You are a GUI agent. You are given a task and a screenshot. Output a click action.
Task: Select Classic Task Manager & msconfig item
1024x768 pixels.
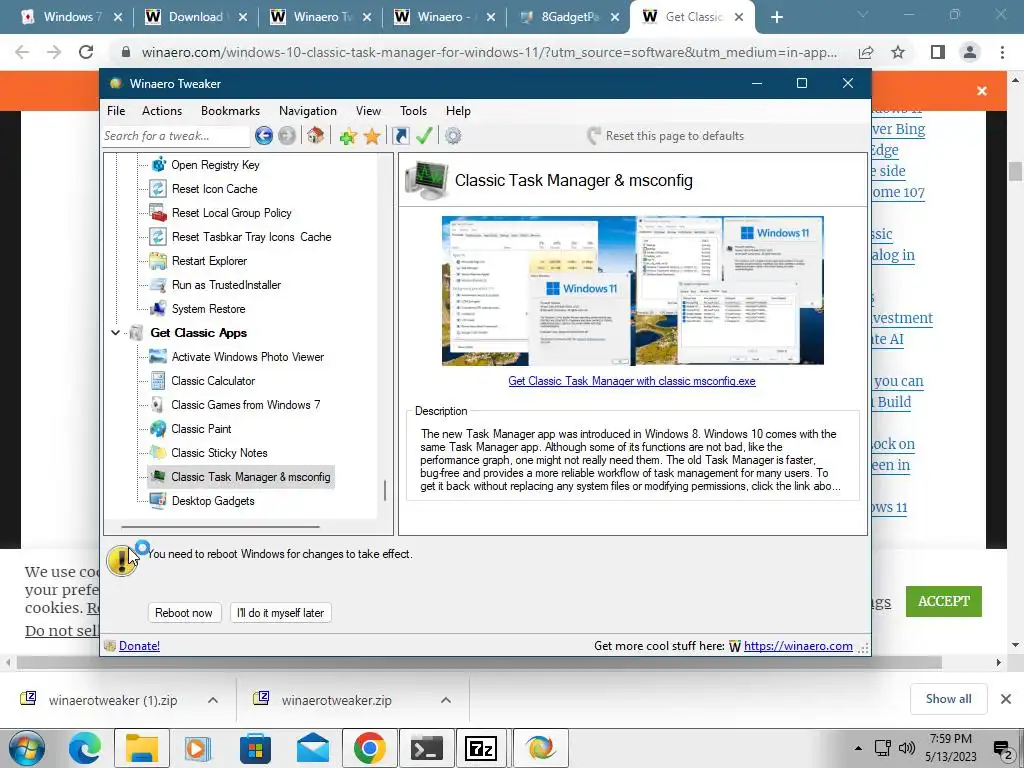251,477
